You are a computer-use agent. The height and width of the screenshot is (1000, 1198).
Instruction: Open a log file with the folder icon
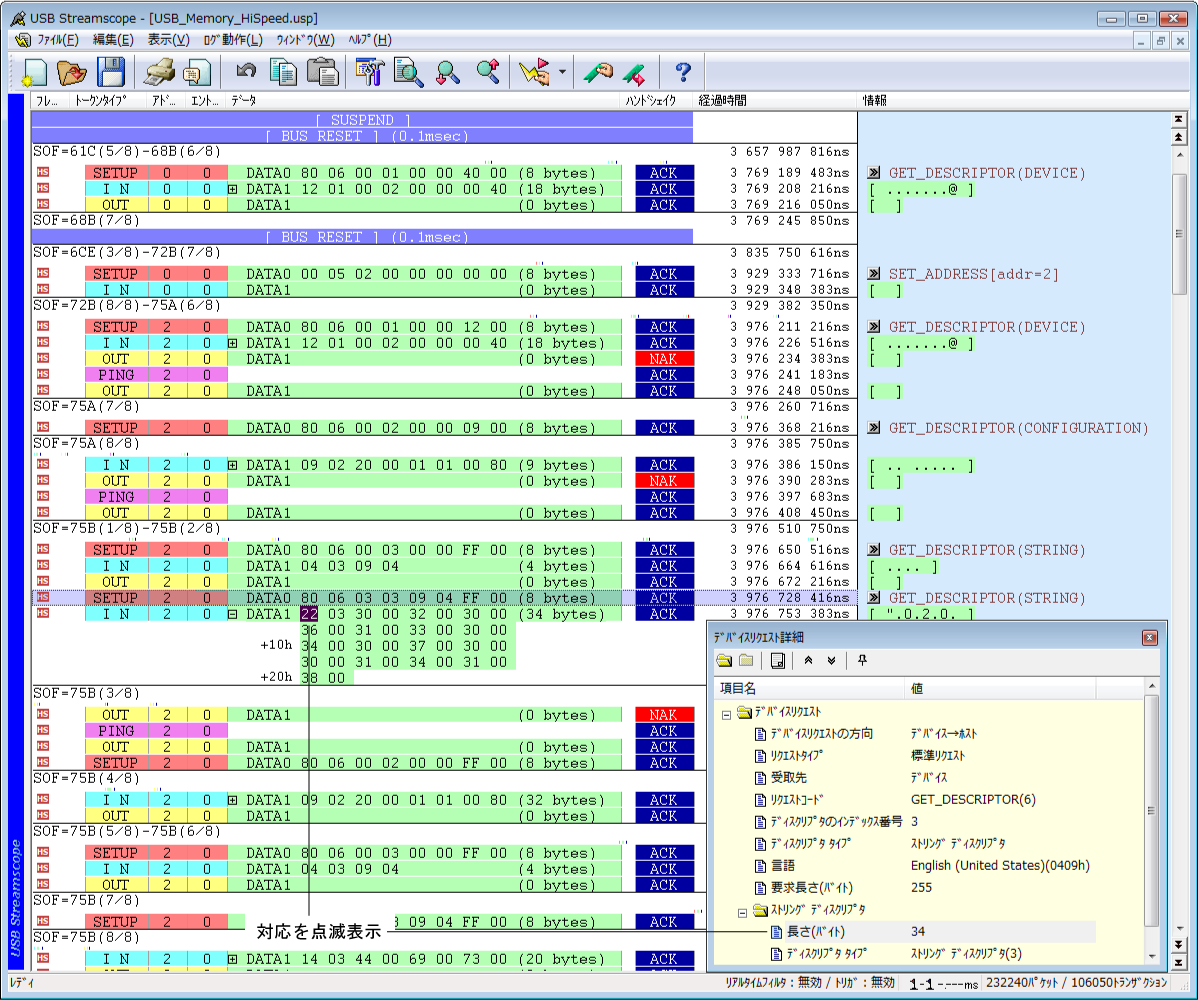click(x=72, y=73)
